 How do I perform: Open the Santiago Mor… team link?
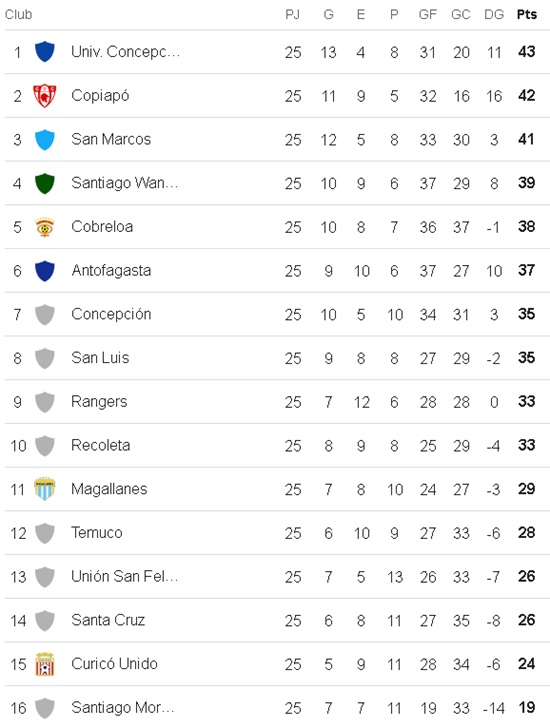coord(123,708)
